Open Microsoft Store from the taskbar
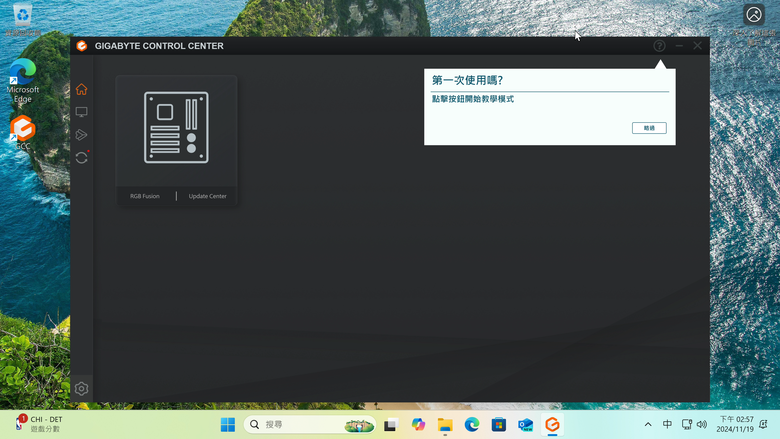This screenshot has width=780, height=439. click(x=498, y=425)
